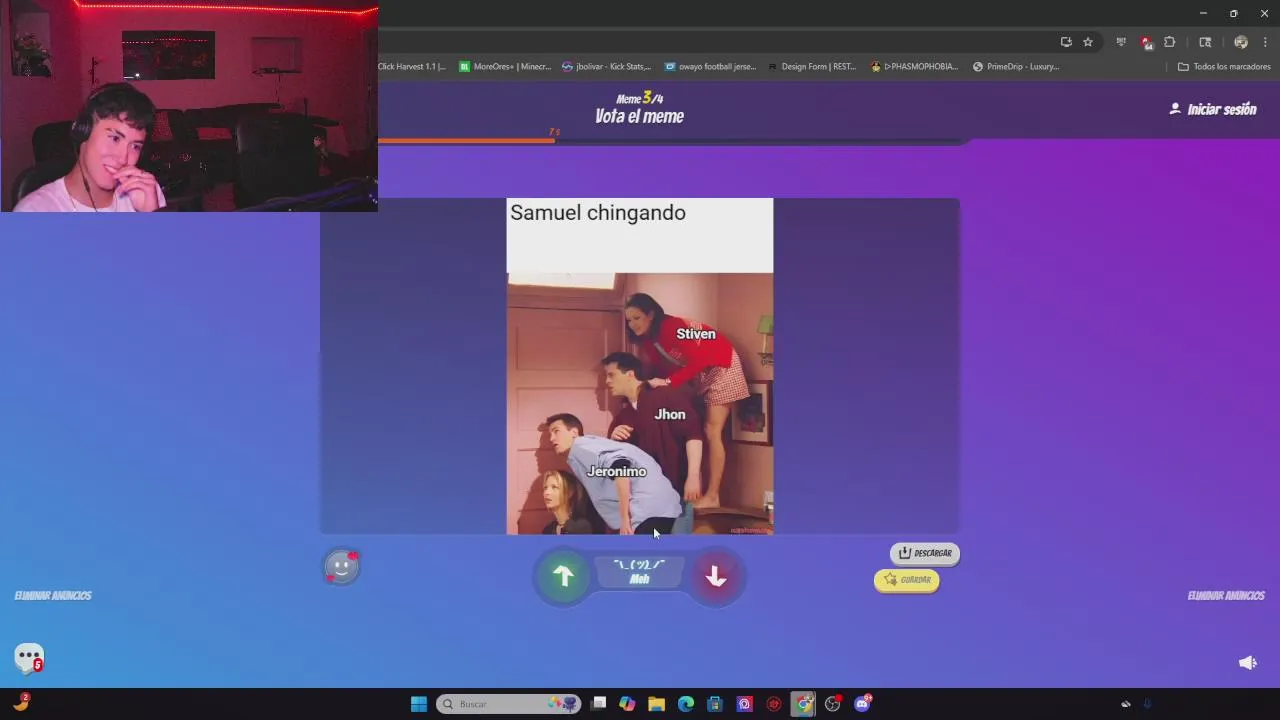Image resolution: width=1280 pixels, height=720 pixels.
Task: Open the PrimeDrip Luxury bookmark
Action: point(1016,67)
